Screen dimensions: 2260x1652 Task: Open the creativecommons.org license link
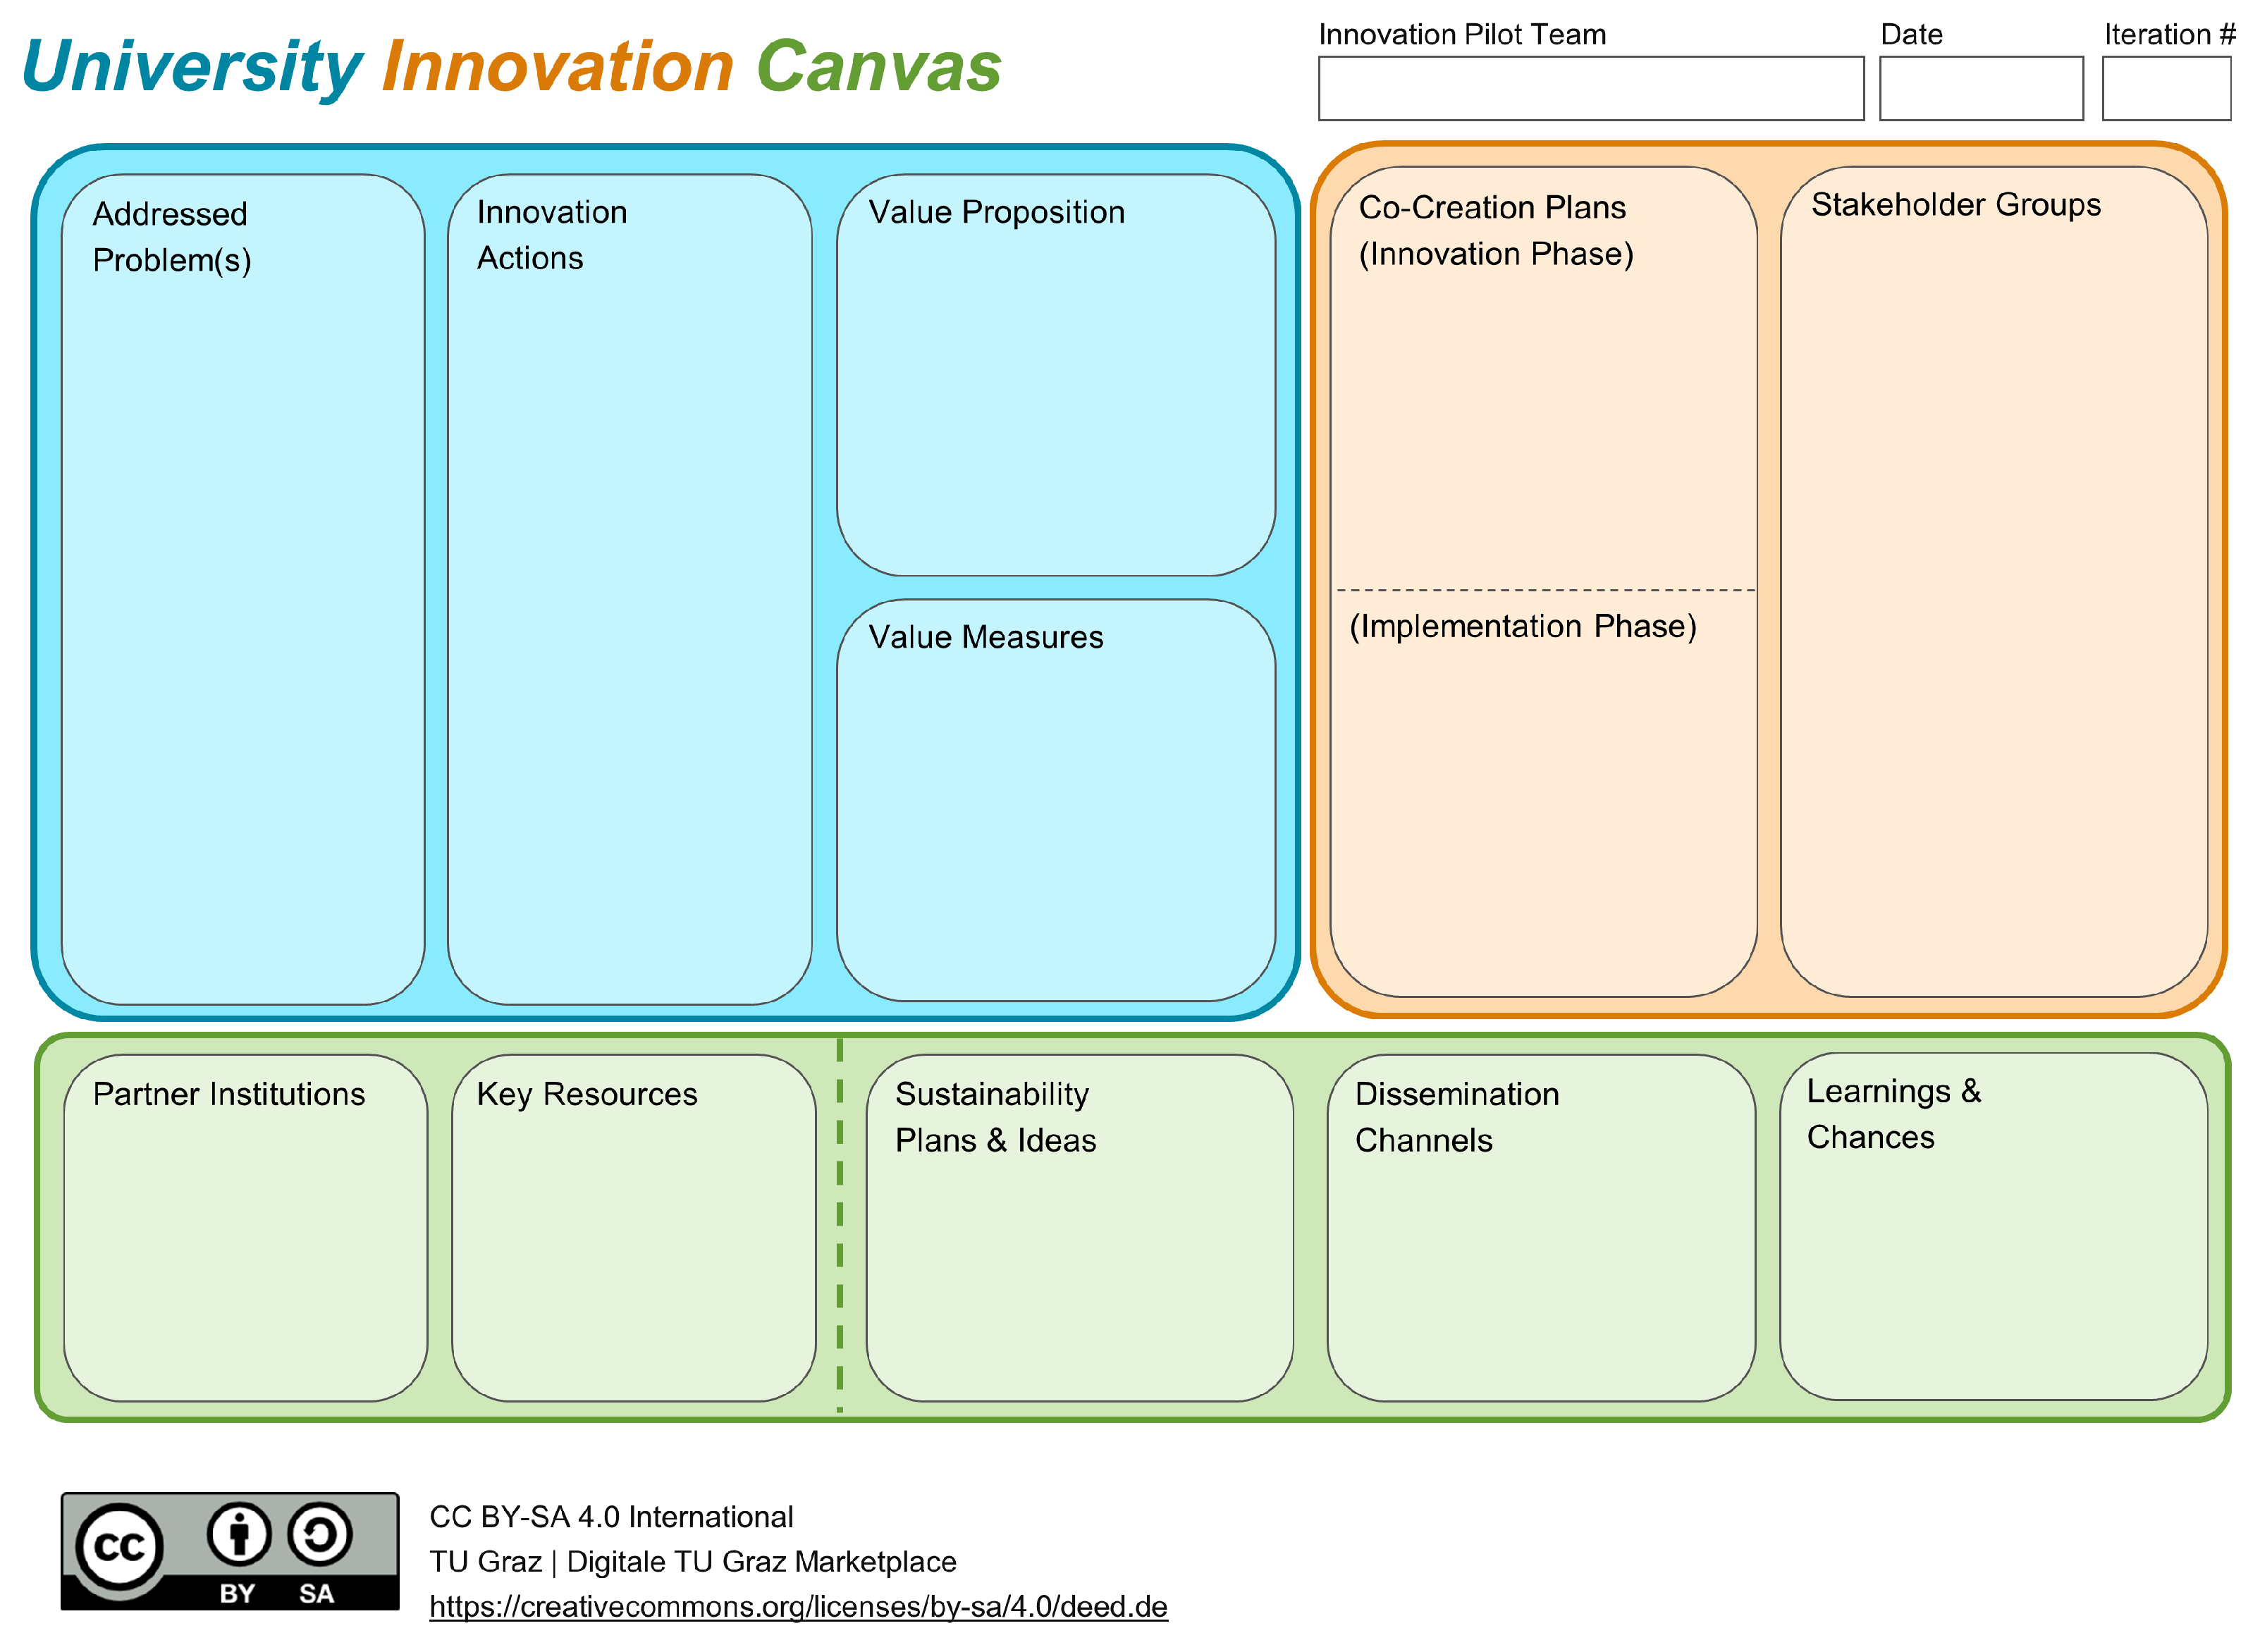pyautogui.click(x=798, y=1607)
